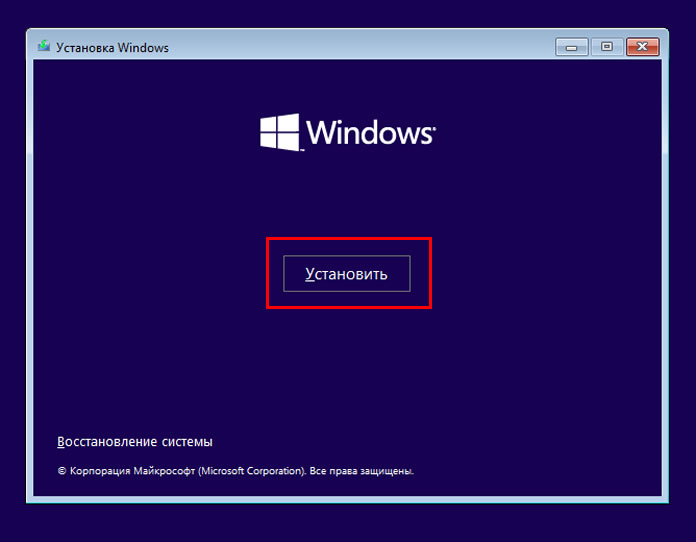Click the Windows setup icon in title bar

[x=44, y=46]
